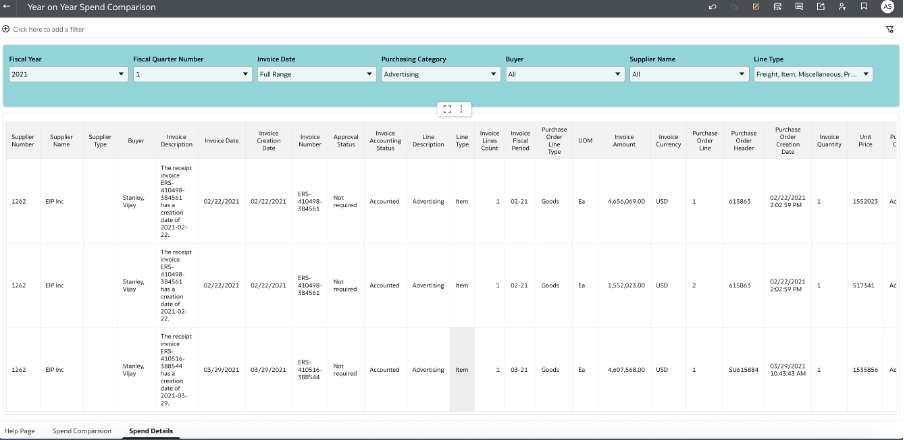
Task: Click the Export share icon
Action: tap(821, 7)
